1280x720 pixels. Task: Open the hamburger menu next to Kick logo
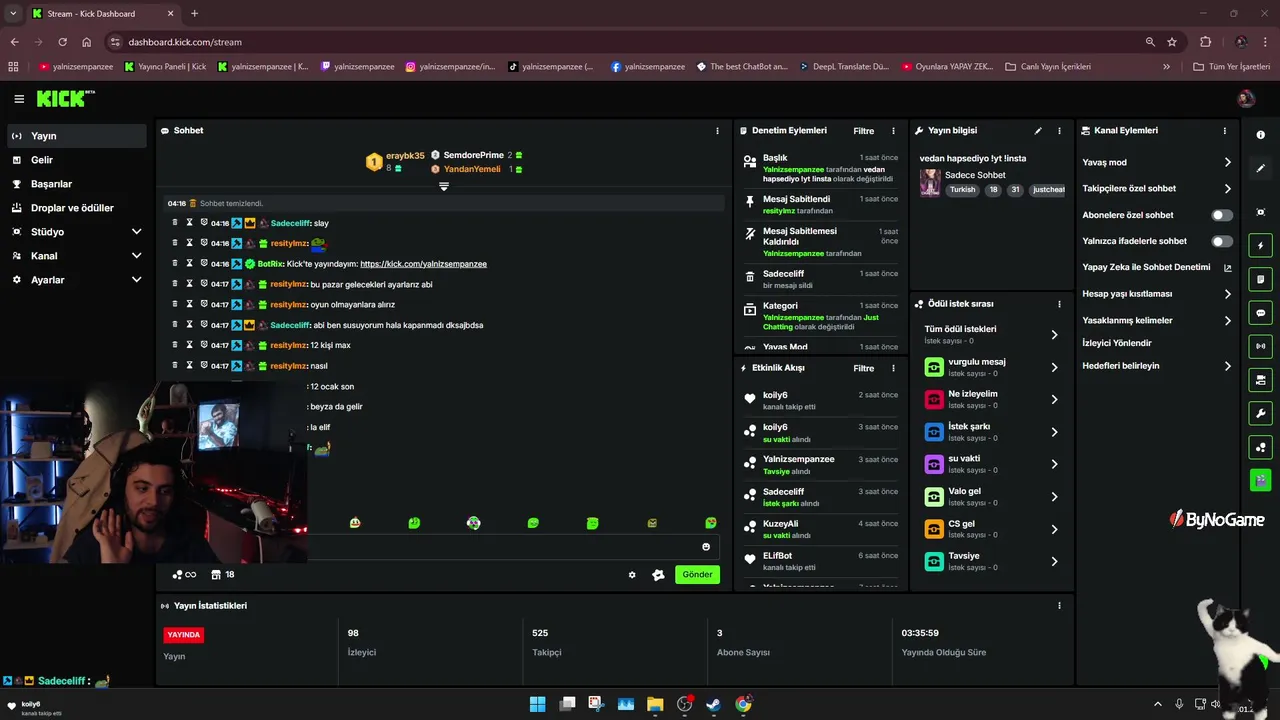click(19, 99)
